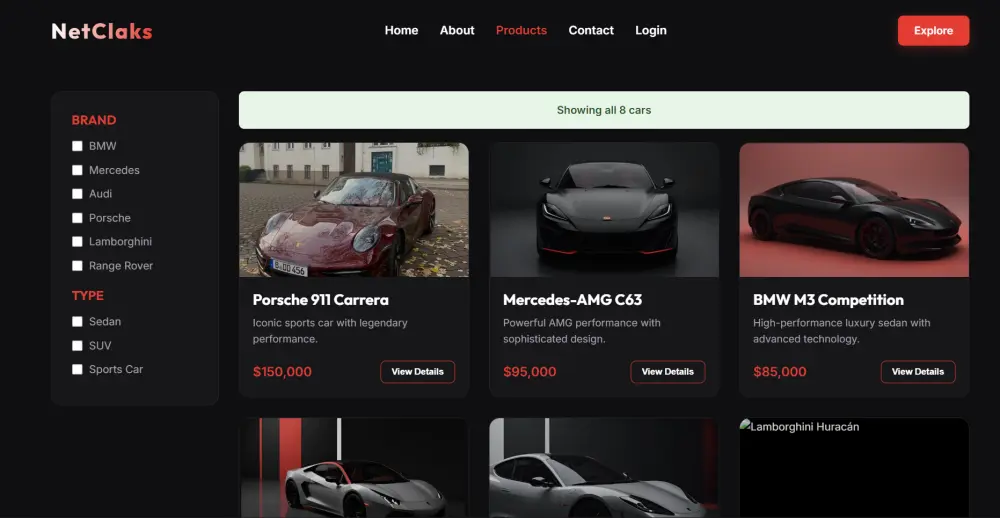This screenshot has width=1000, height=518.
Task: Click the BRAND filter heading
Action: click(x=94, y=120)
